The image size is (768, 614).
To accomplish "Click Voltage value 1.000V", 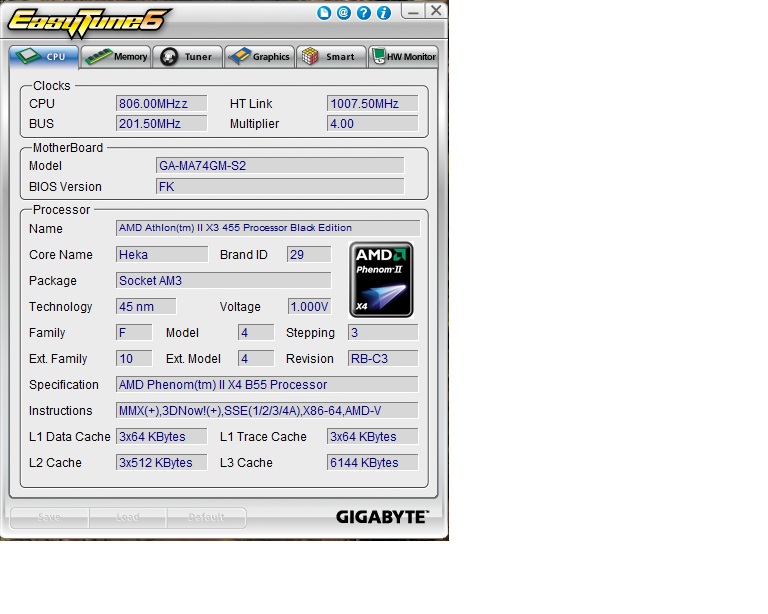I will coord(310,307).
